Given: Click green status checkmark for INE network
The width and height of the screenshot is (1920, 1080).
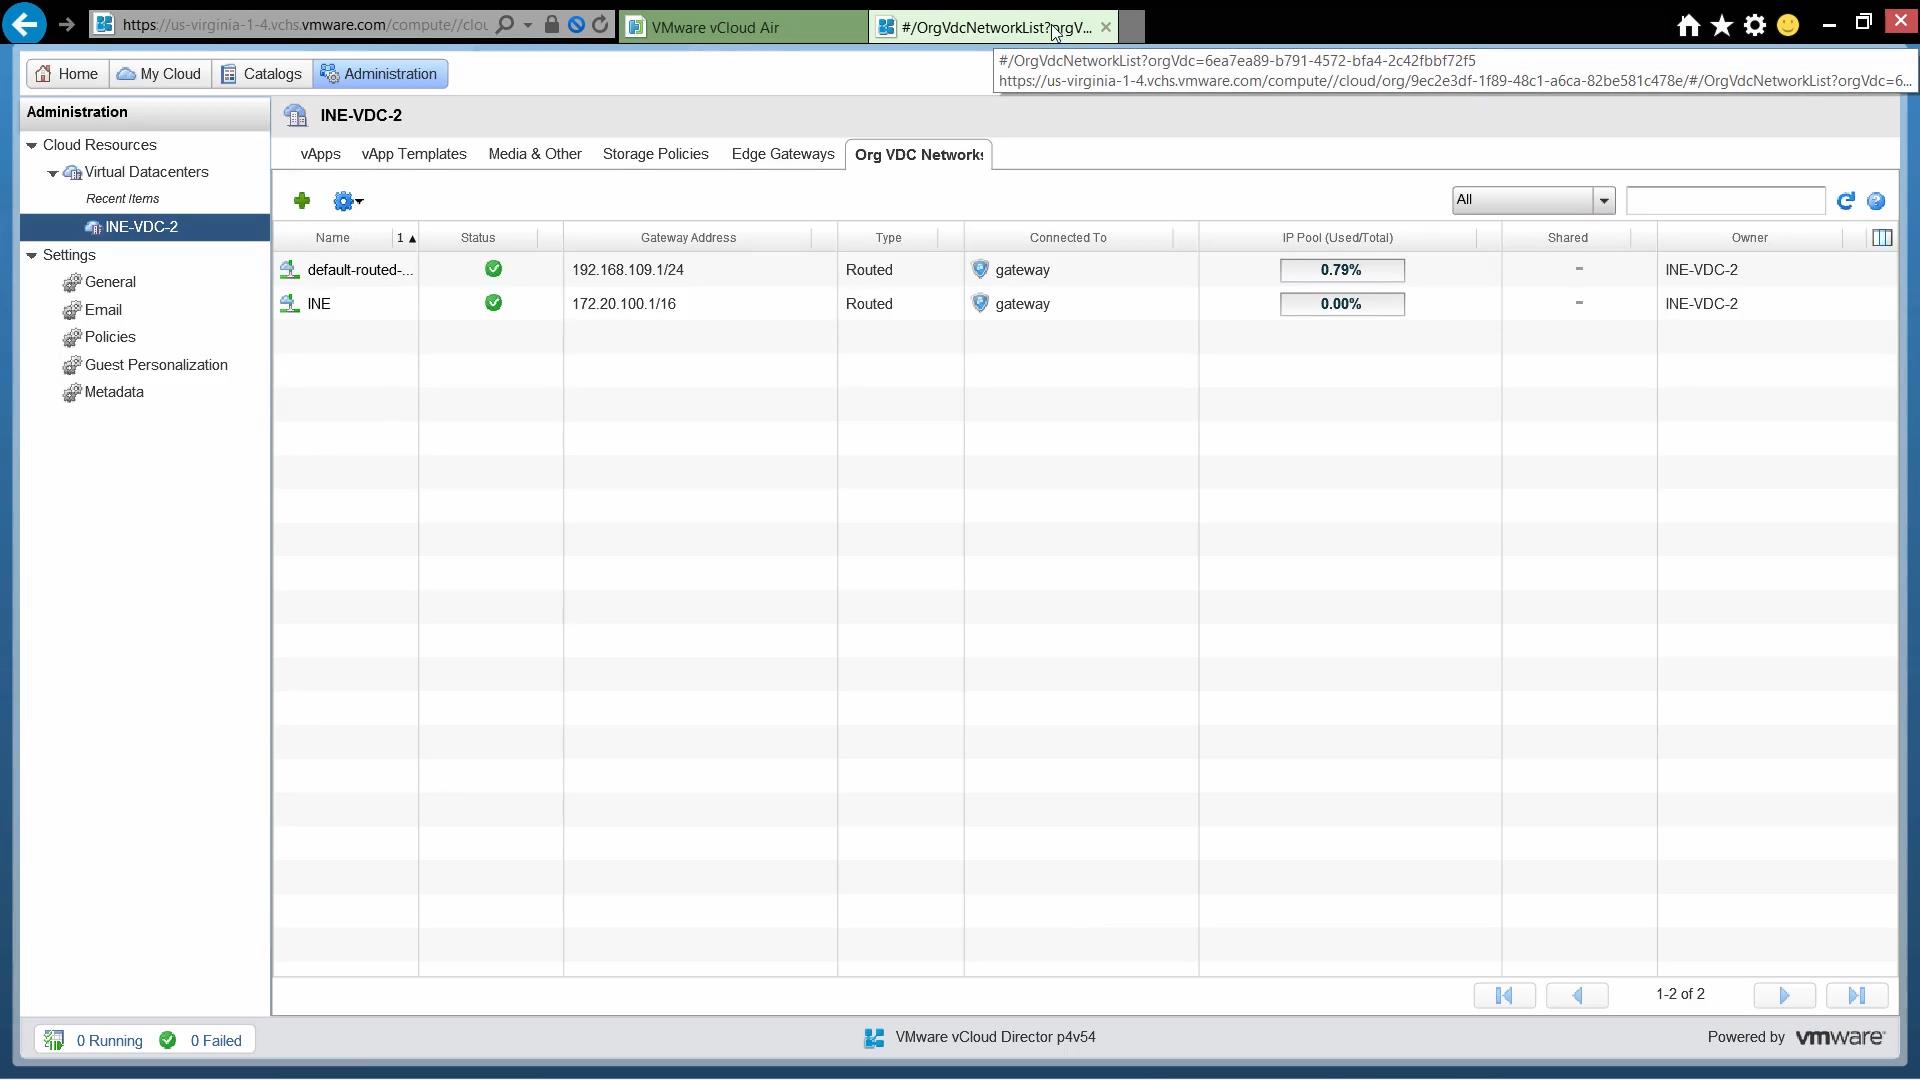Looking at the screenshot, I should (x=492, y=302).
